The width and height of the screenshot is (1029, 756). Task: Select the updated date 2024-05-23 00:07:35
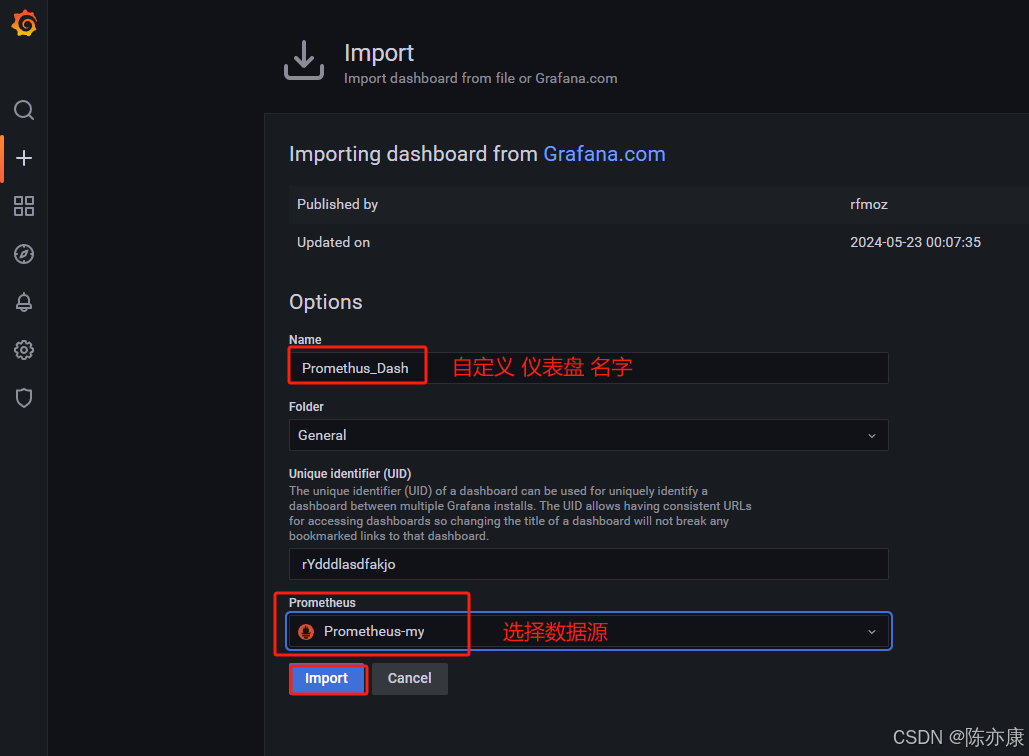915,242
